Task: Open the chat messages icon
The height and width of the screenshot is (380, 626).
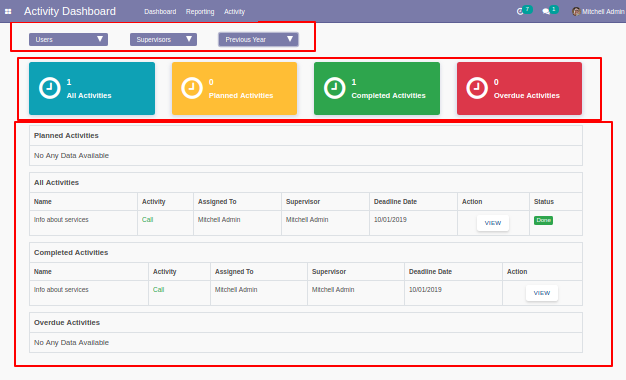Action: pyautogui.click(x=546, y=12)
